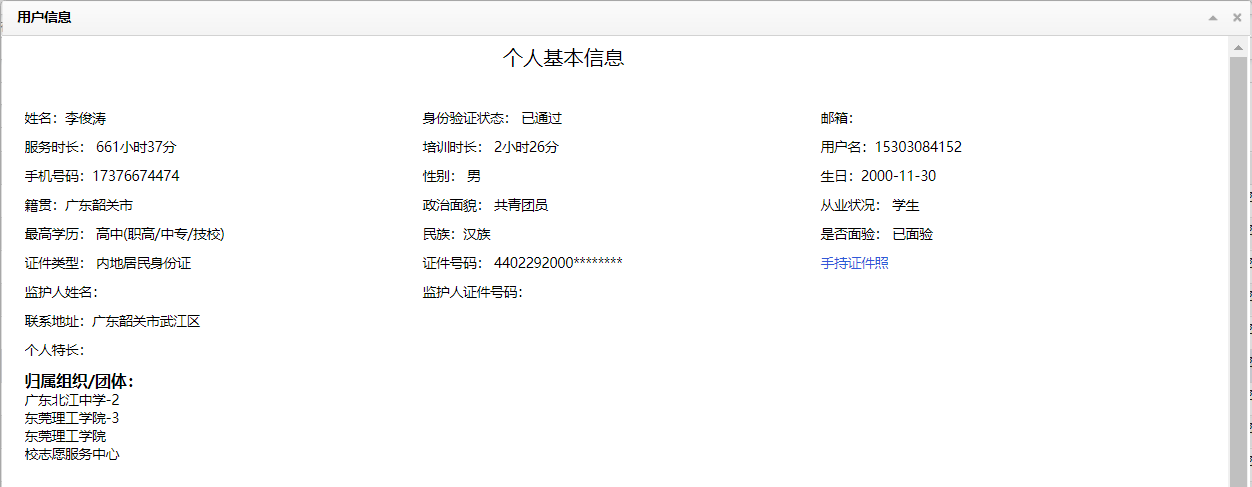Click the 归属组织/团体 section heading
This screenshot has height=487, width=1252.
79,381
